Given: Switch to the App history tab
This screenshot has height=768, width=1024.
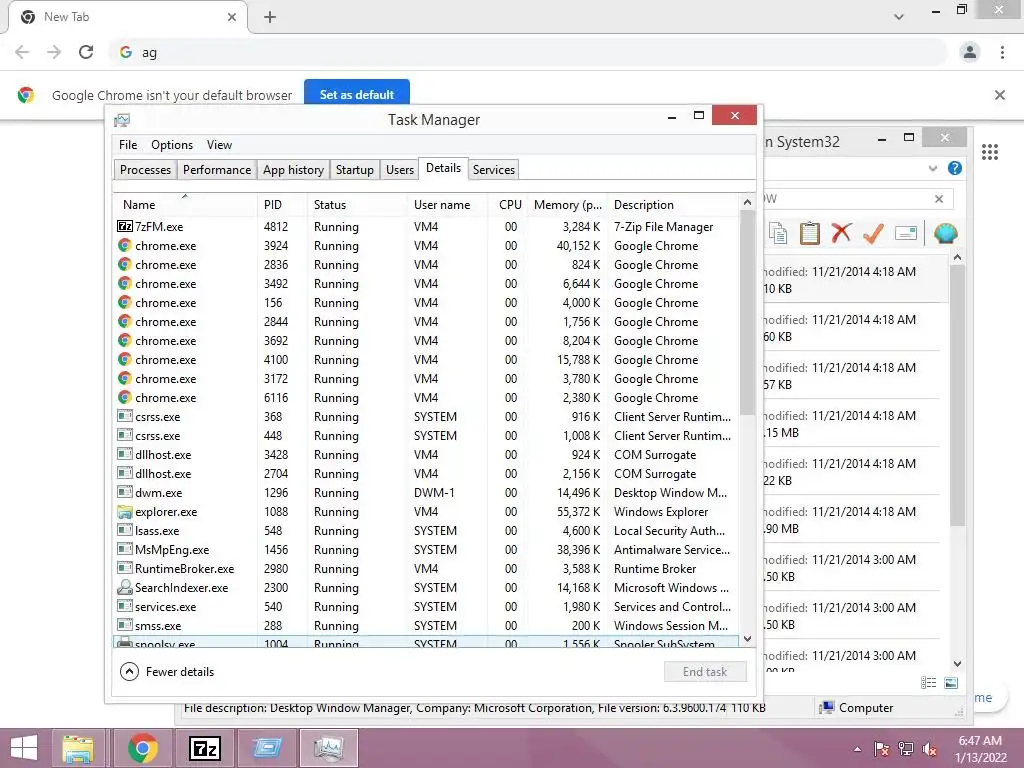Looking at the screenshot, I should coord(293,170).
